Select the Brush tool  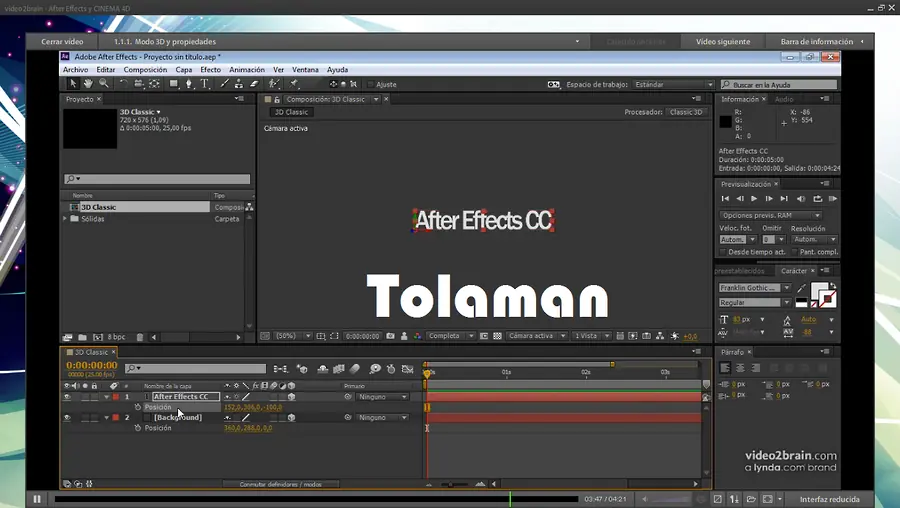coord(224,84)
